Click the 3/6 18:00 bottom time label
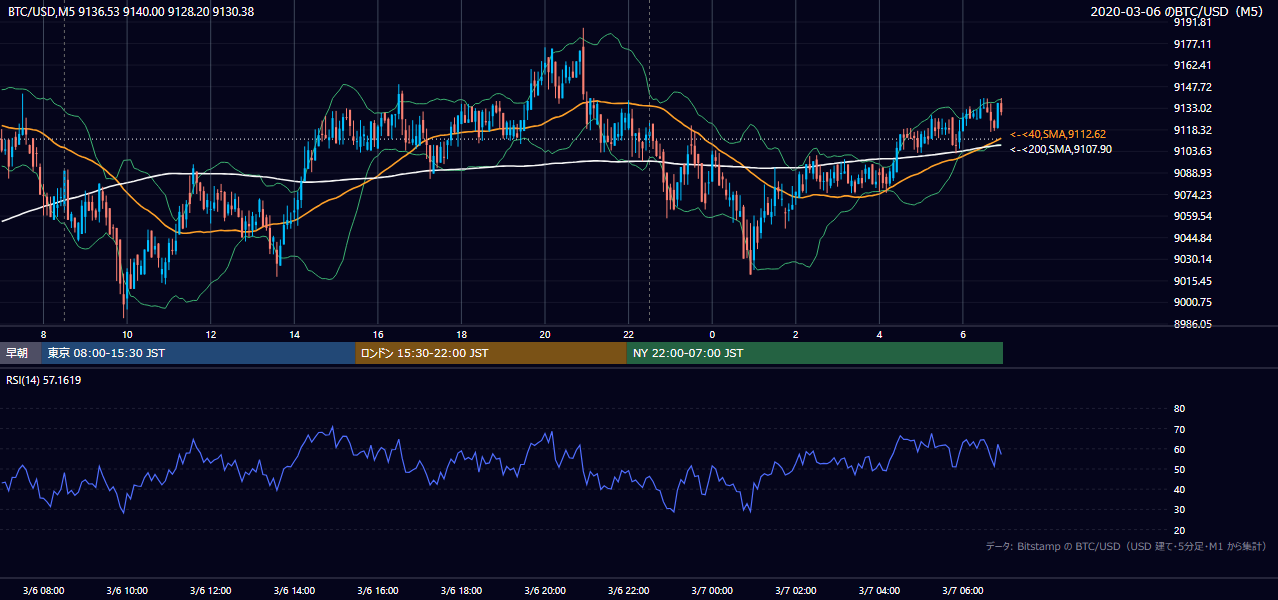This screenshot has width=1278, height=600. pyautogui.click(x=461, y=591)
